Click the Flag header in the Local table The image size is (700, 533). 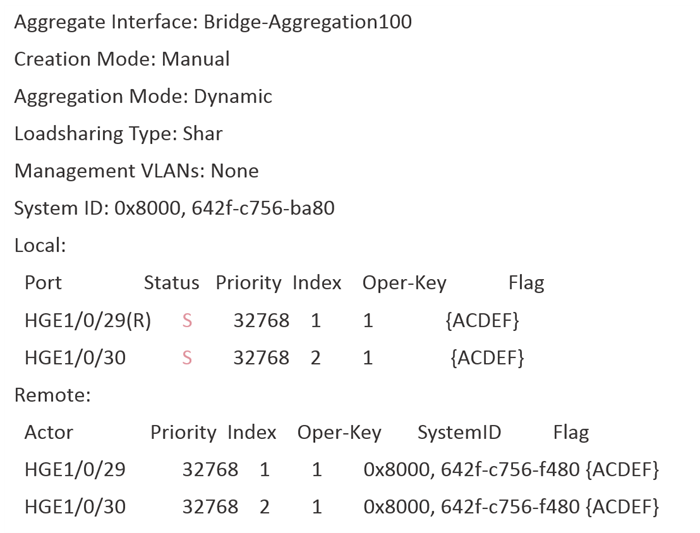(x=526, y=283)
